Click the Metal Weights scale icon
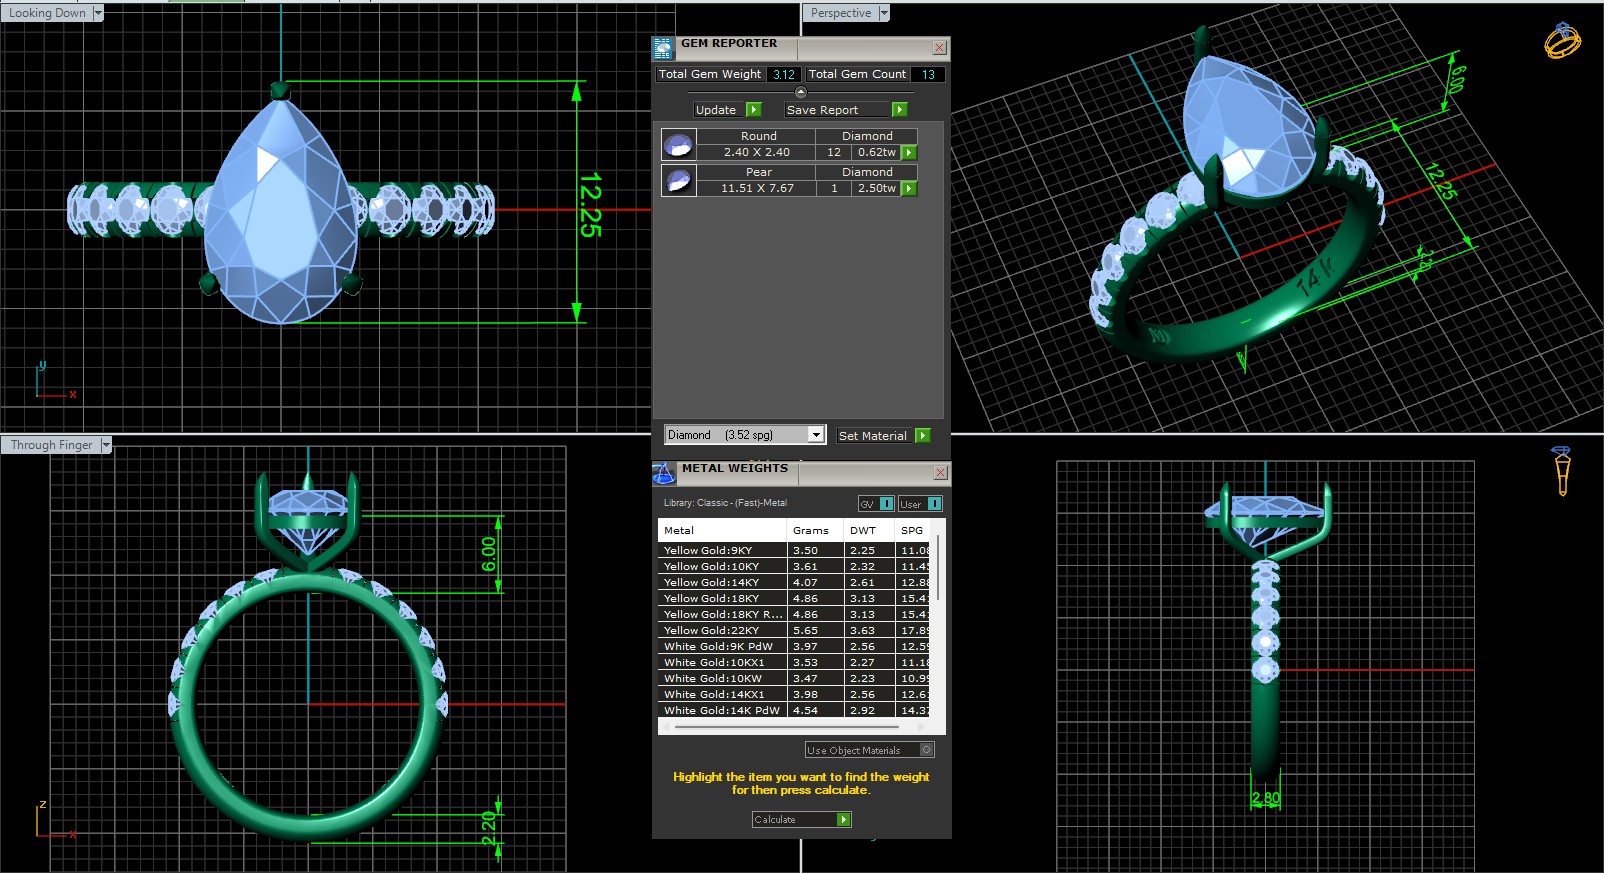The image size is (1604, 873). (x=664, y=473)
